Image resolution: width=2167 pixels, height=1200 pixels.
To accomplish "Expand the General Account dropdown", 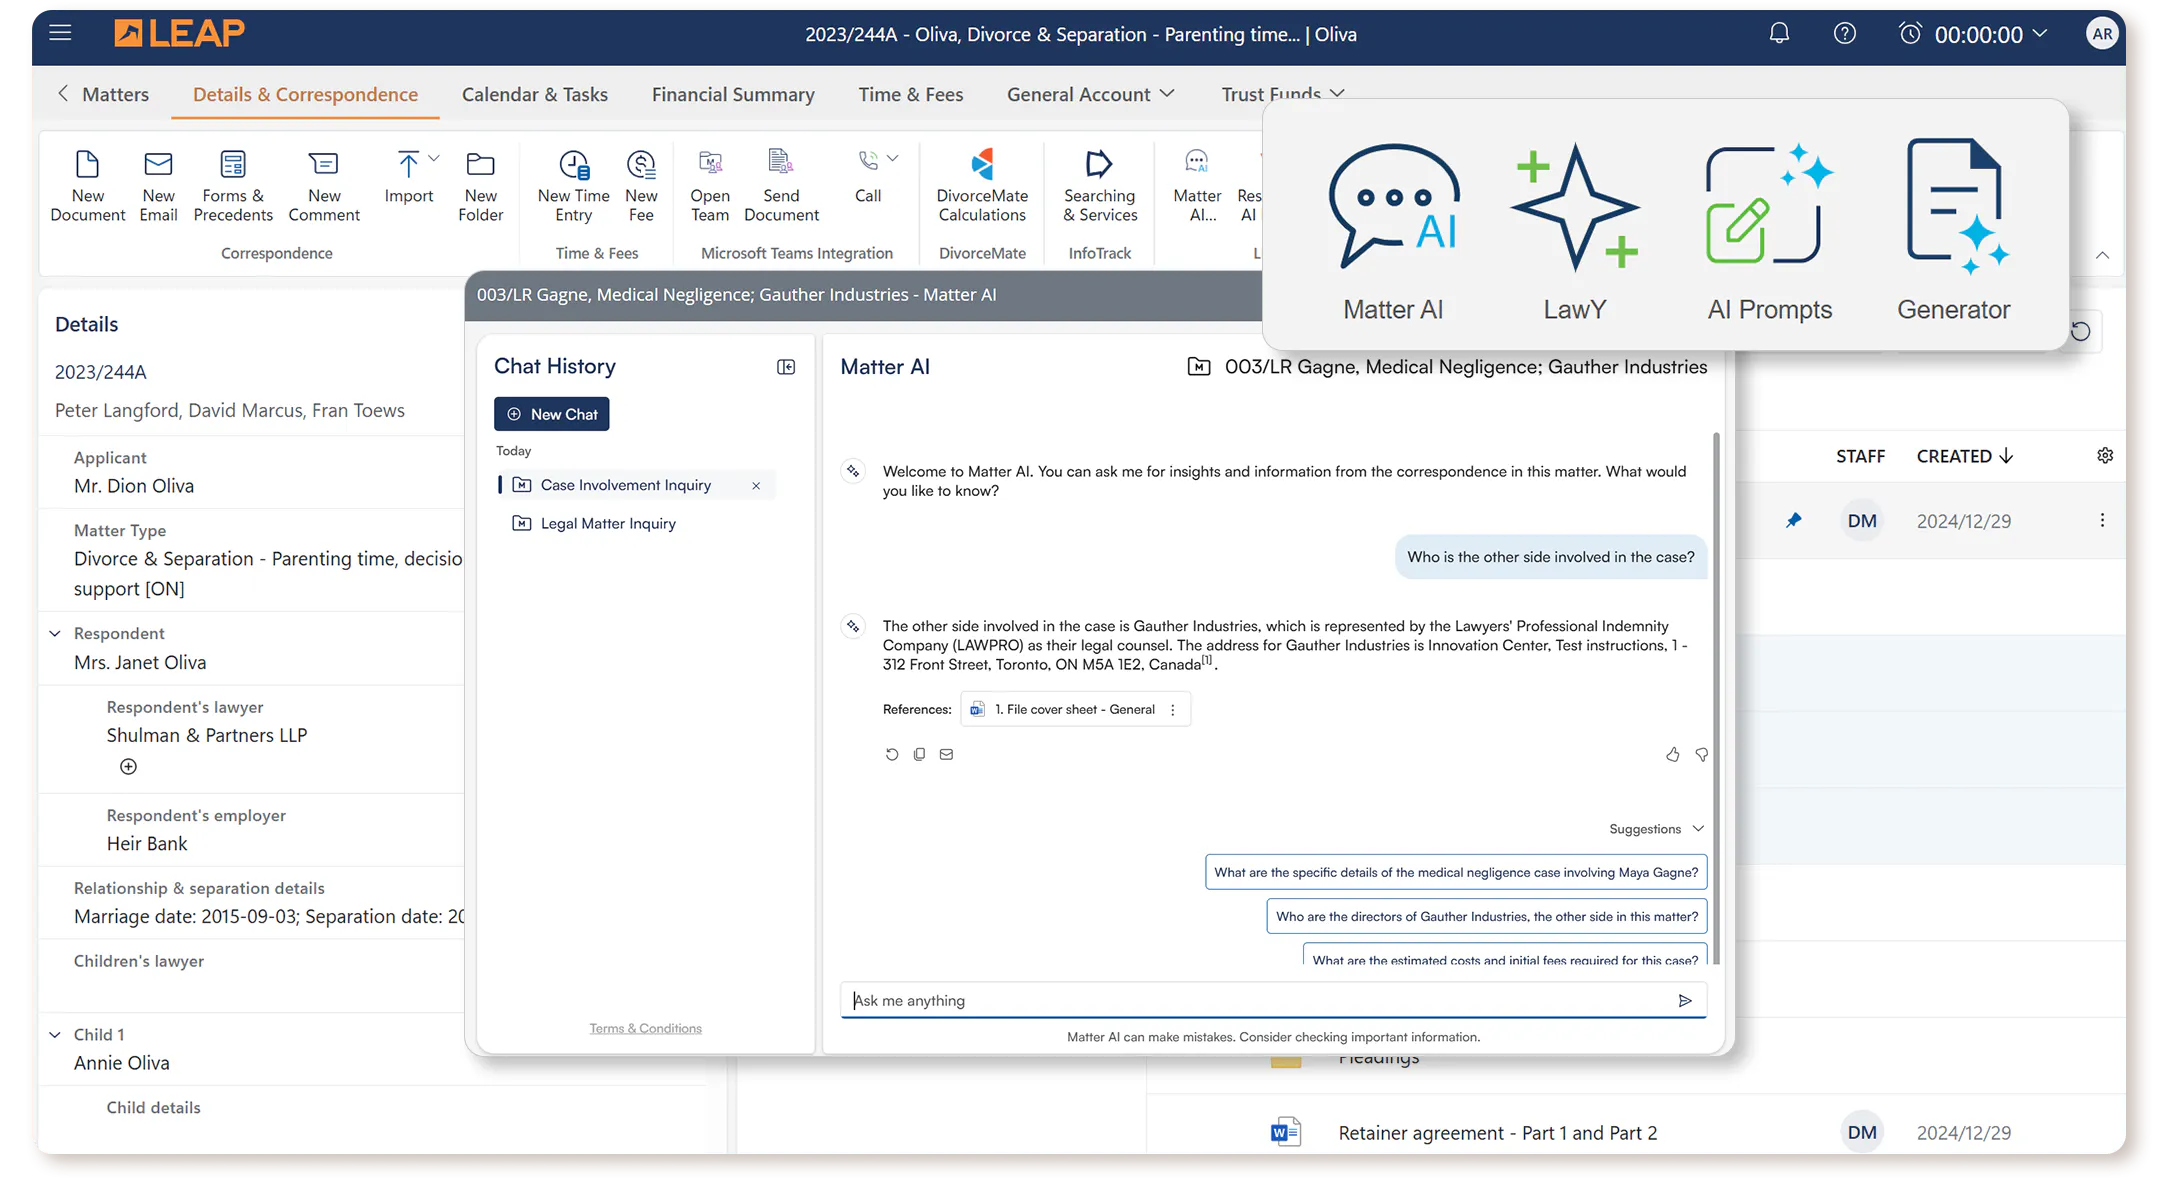I will coord(1090,94).
